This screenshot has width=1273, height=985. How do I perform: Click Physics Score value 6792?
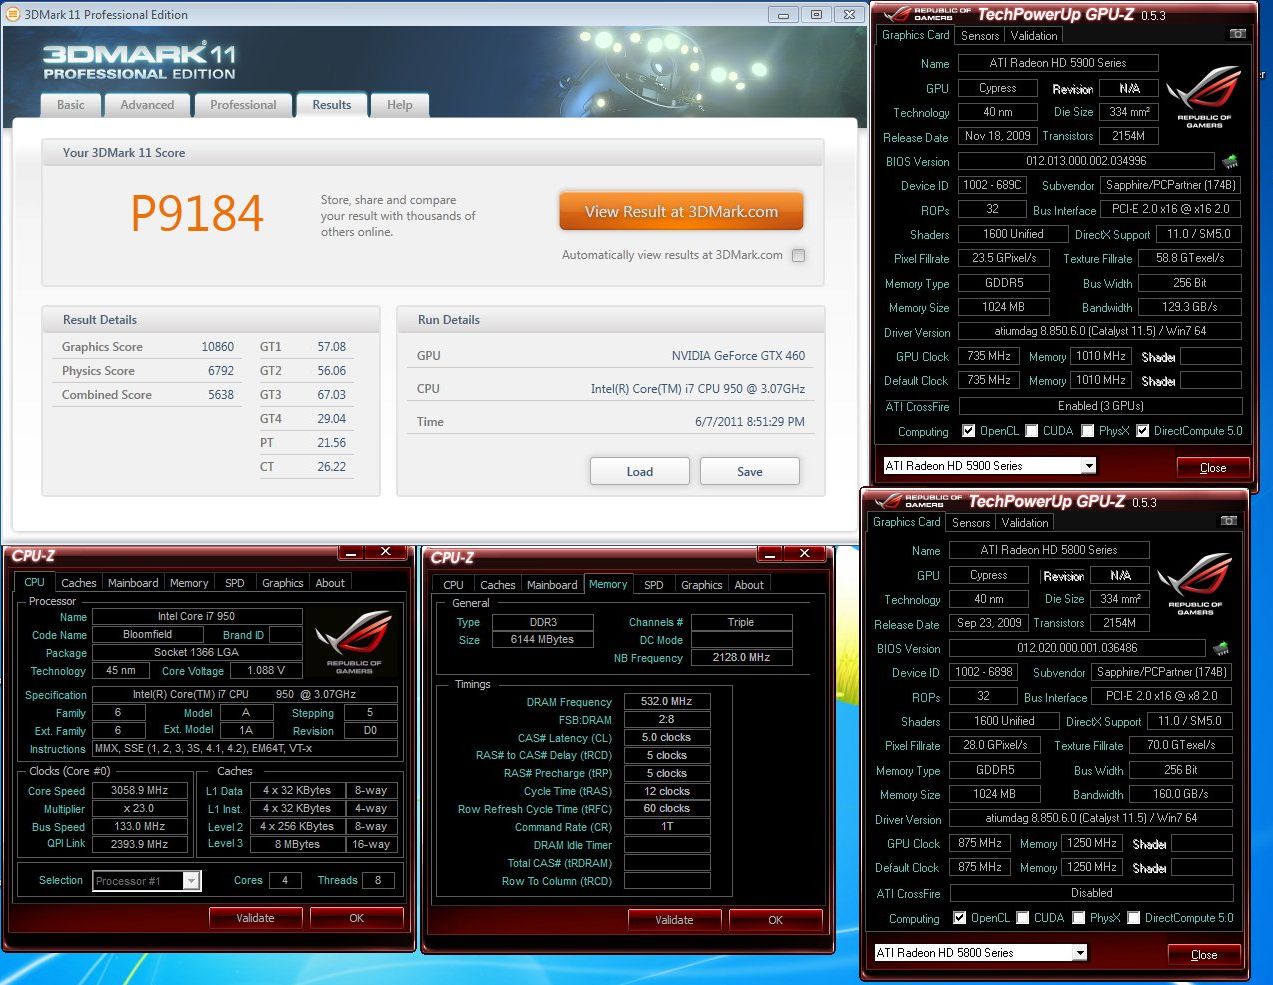[x=221, y=371]
